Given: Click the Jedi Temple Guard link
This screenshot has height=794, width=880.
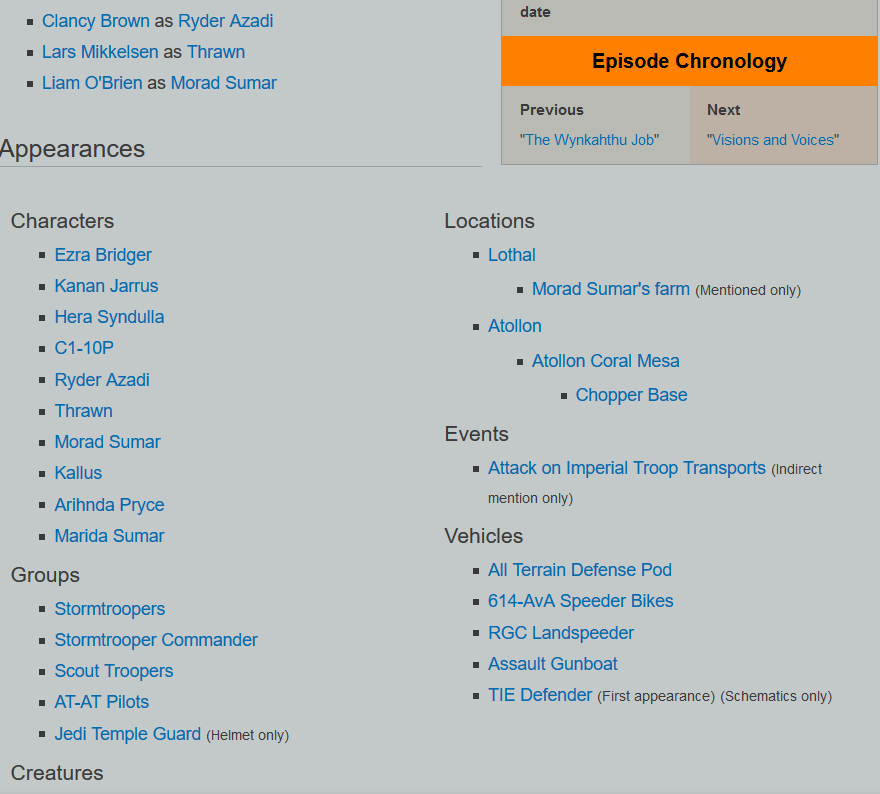Looking at the screenshot, I should (128, 734).
